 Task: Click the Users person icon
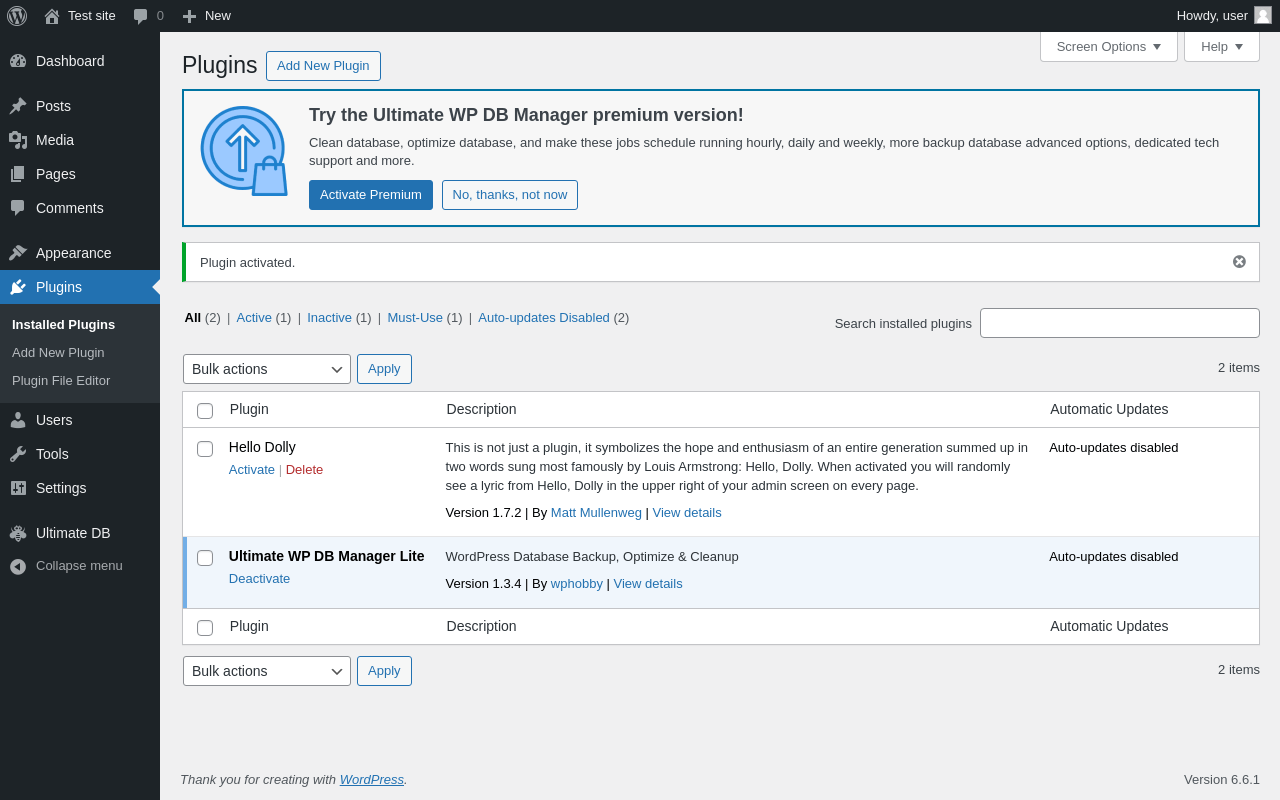(x=18, y=420)
